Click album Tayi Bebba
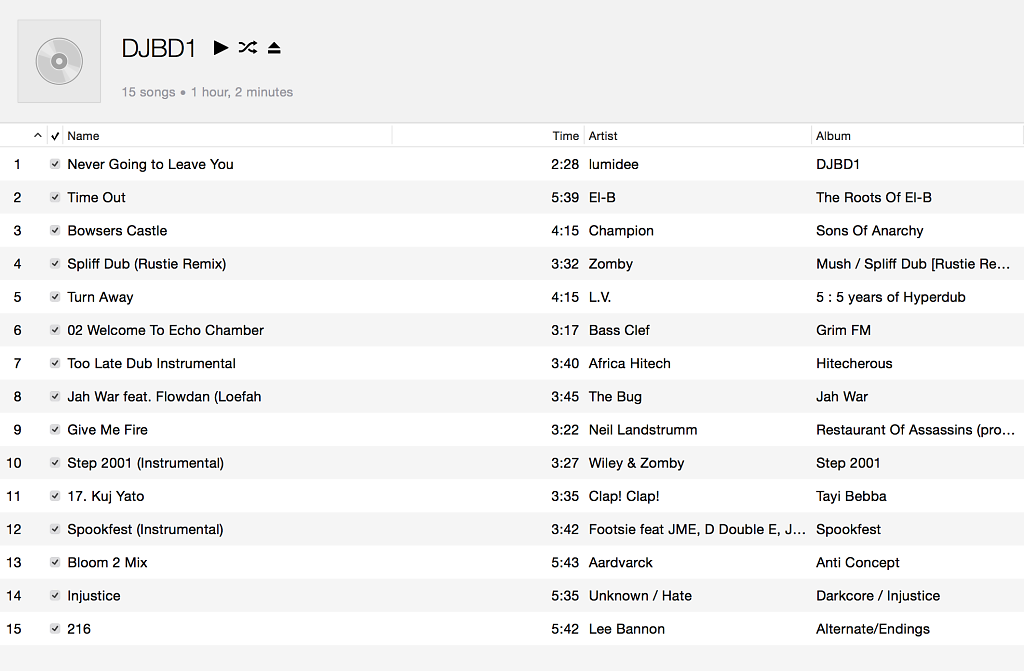Screen dimensions: 1024x671 [851, 496]
